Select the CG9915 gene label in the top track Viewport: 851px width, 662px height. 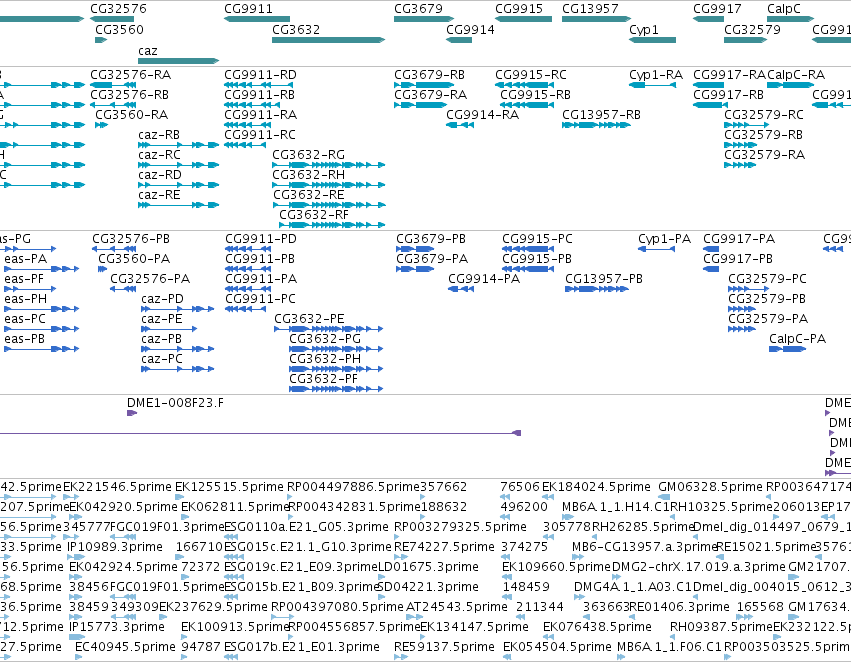point(519,9)
